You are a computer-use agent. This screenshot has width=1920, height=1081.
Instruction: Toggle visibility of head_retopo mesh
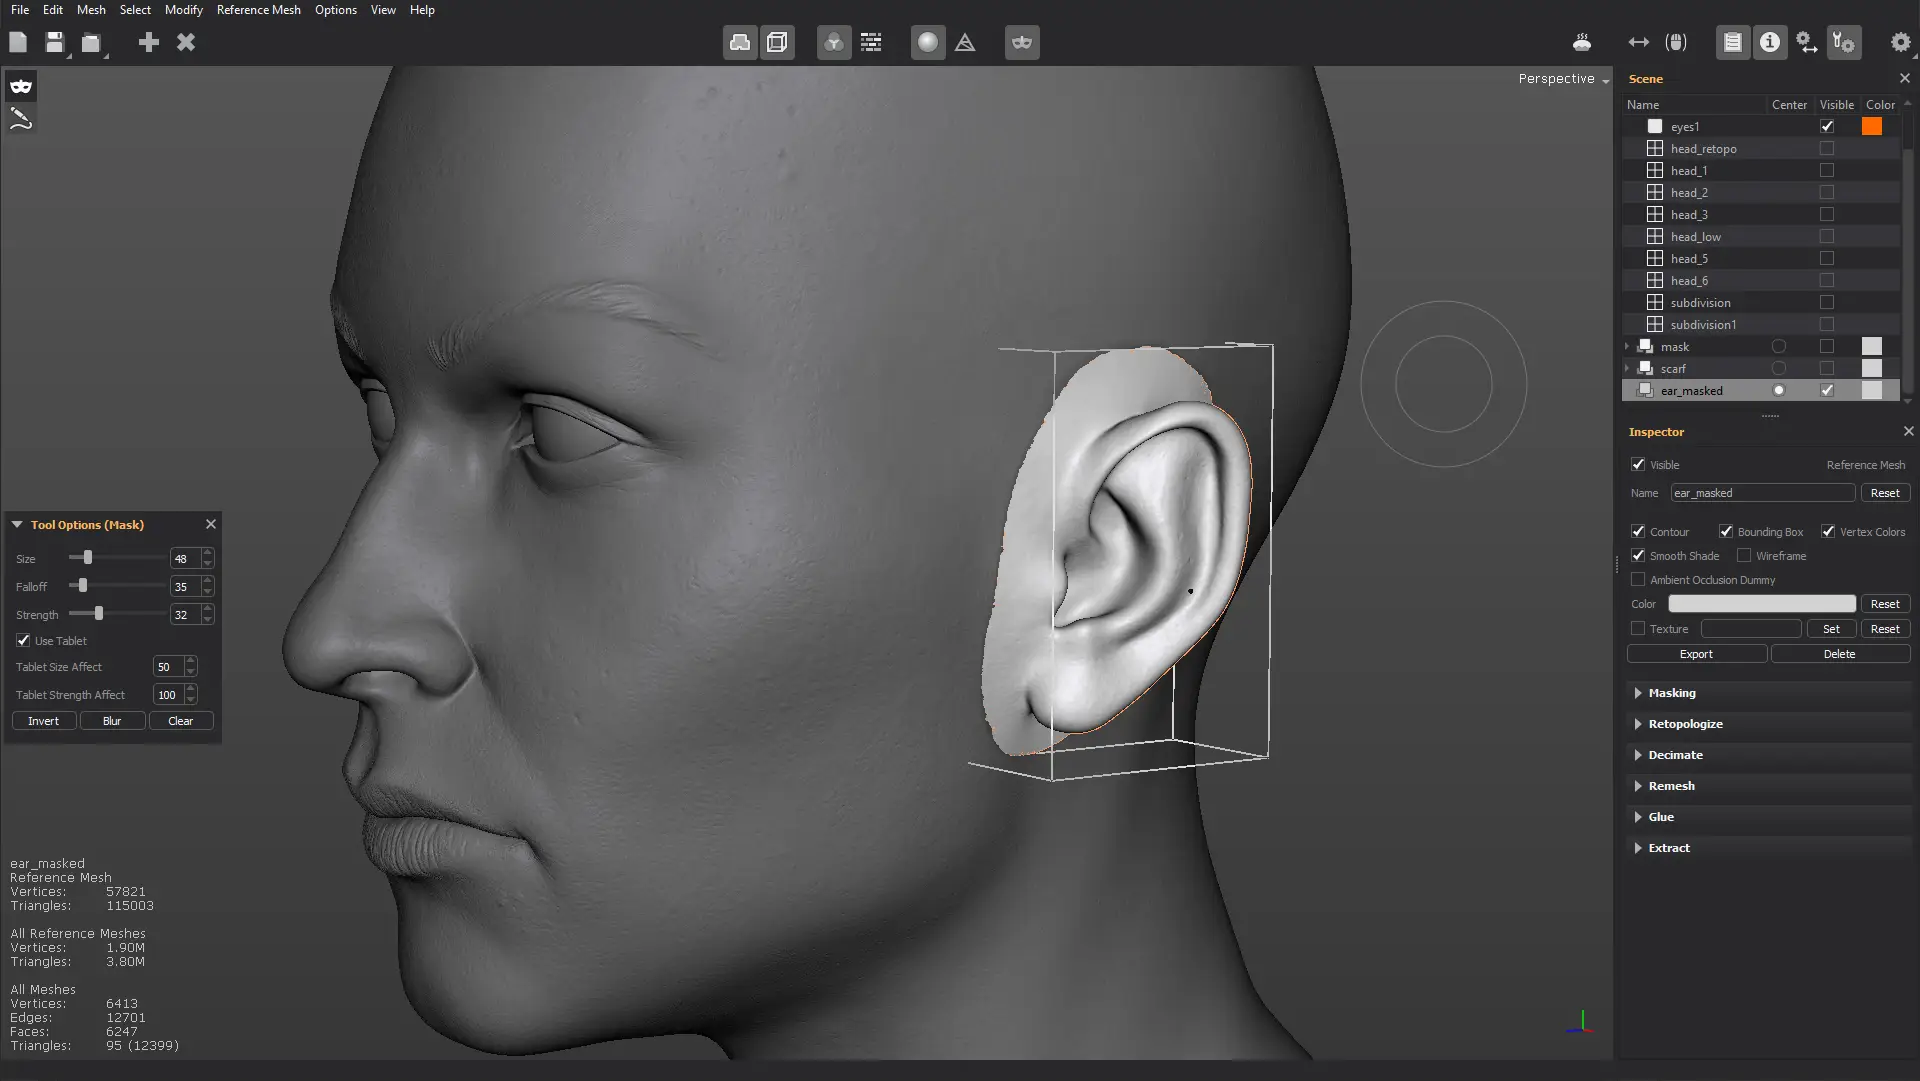coord(1827,149)
